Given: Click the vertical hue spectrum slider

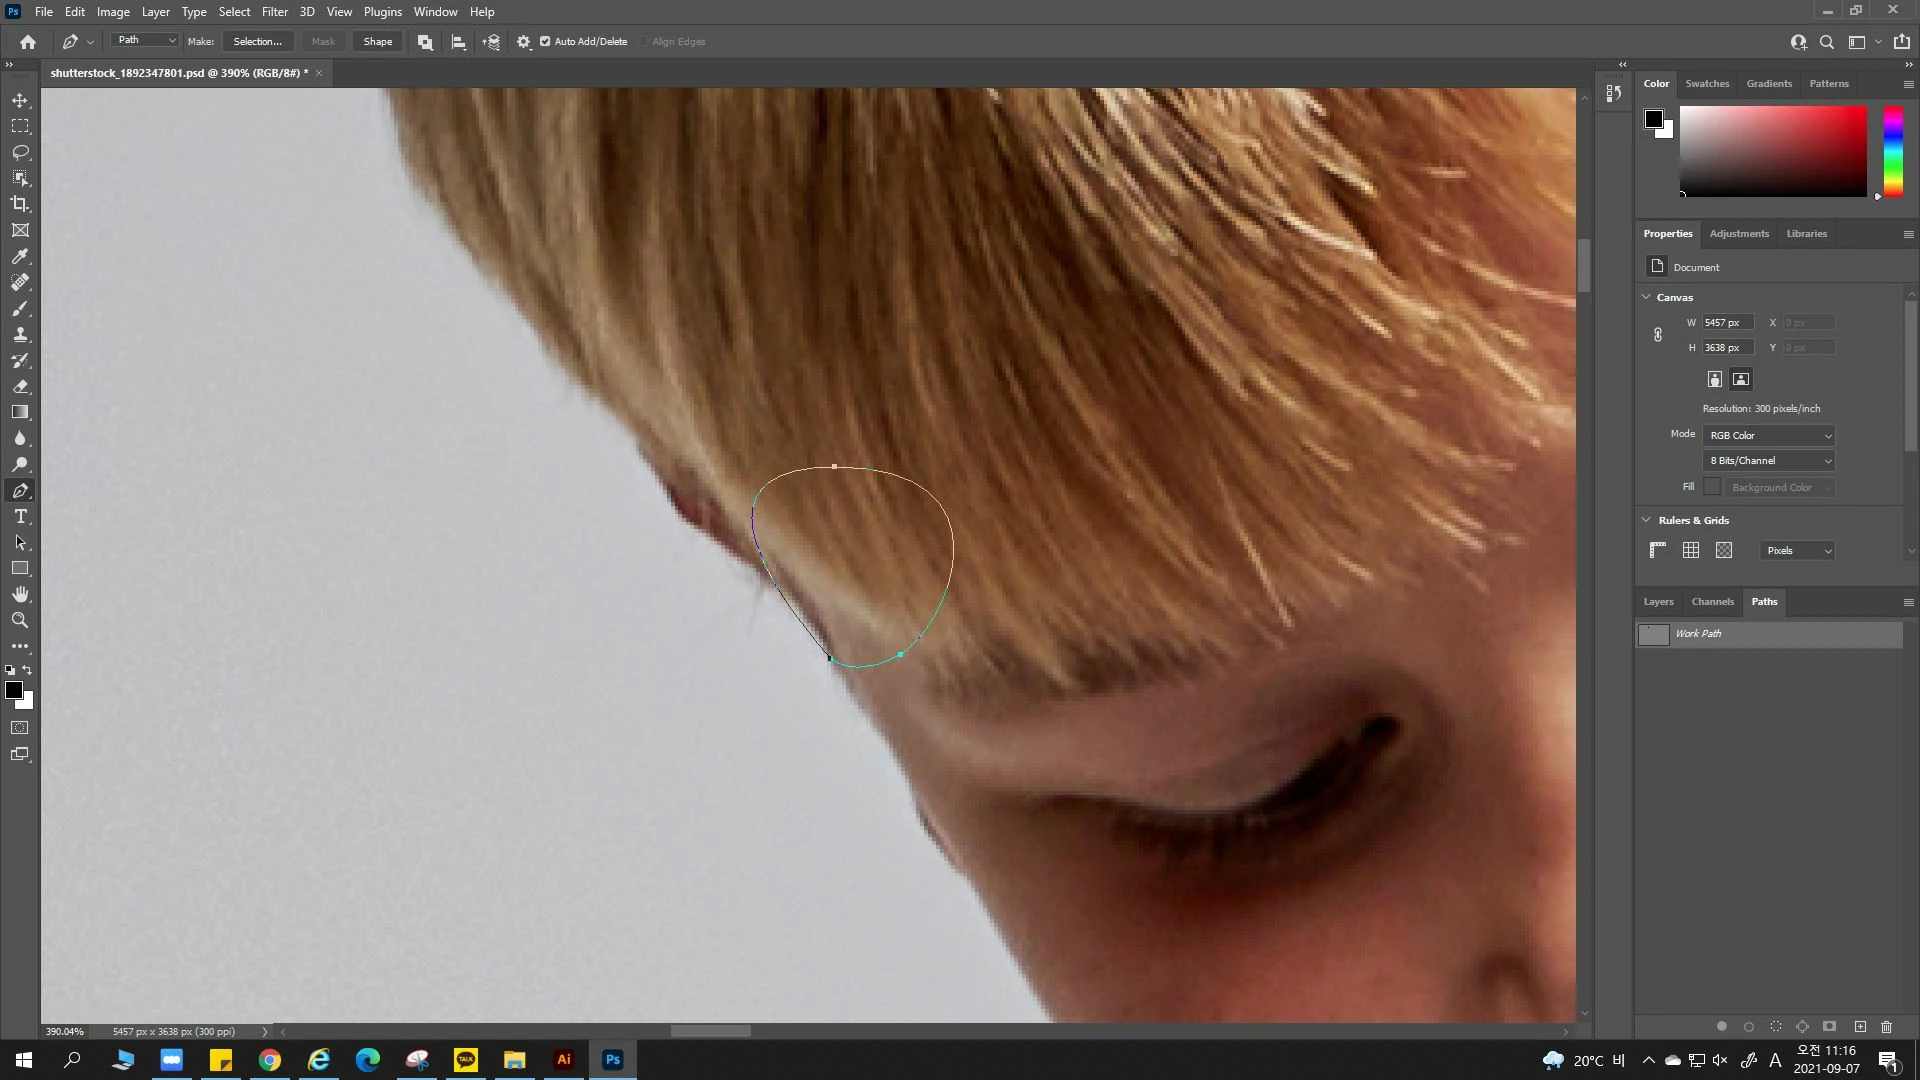Looking at the screenshot, I should (1893, 152).
